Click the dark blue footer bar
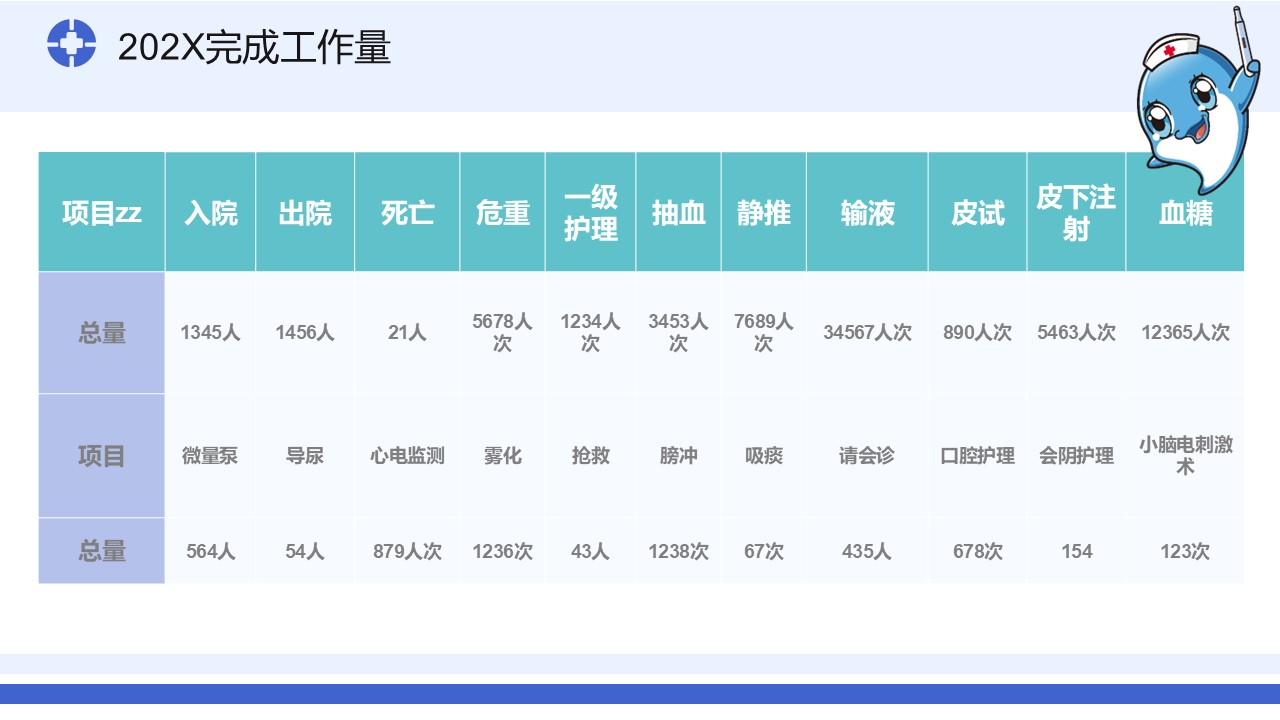The height and width of the screenshot is (720, 1280). click(640, 694)
